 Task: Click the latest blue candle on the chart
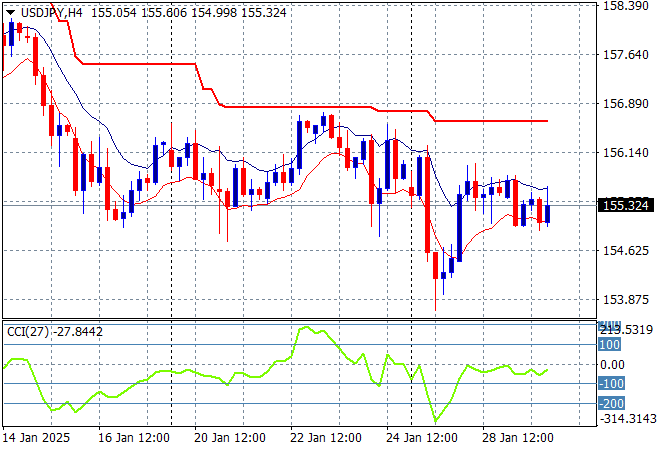pos(547,213)
